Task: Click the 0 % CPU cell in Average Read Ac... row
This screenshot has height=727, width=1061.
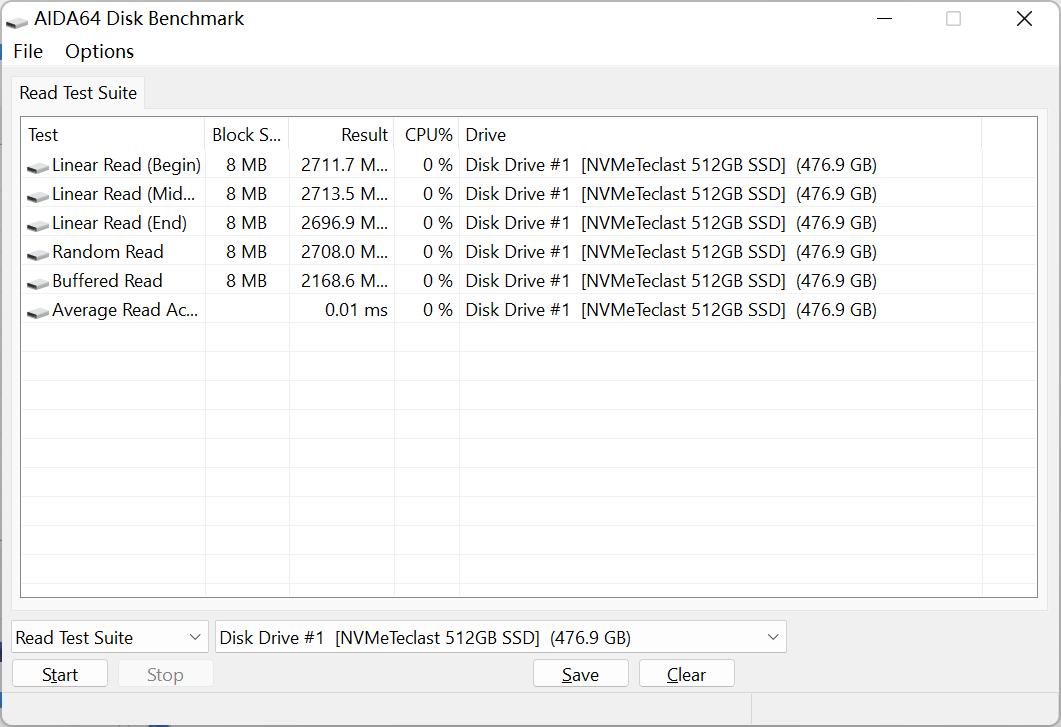Action: [x=438, y=310]
